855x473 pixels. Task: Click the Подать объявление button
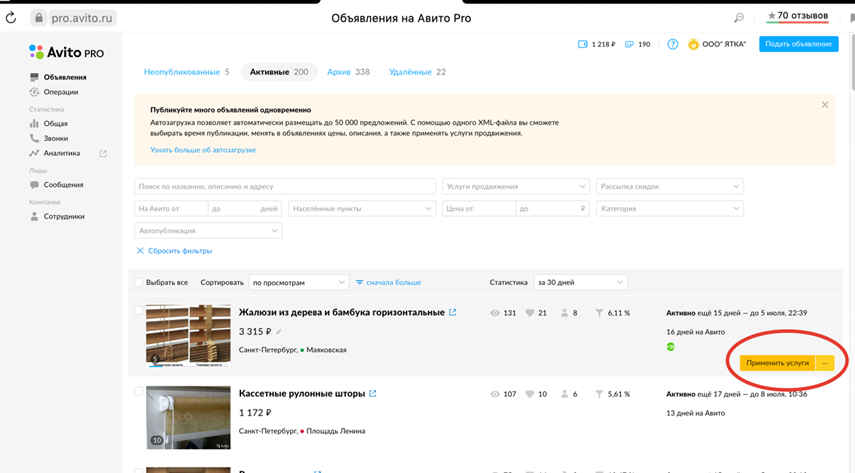[x=798, y=44]
